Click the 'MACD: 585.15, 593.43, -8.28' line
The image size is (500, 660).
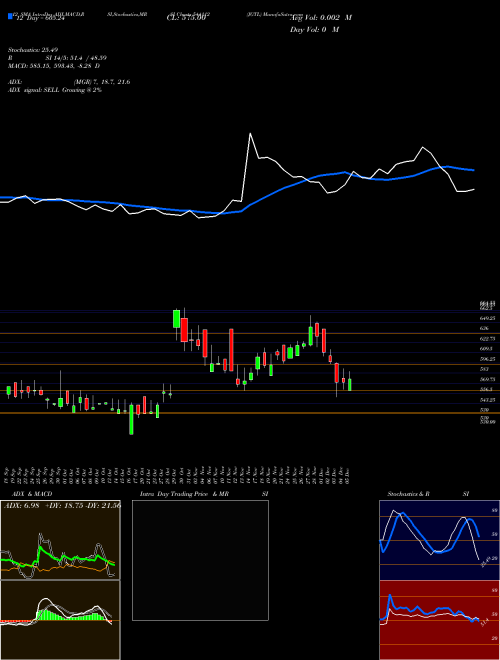[x=54, y=66]
